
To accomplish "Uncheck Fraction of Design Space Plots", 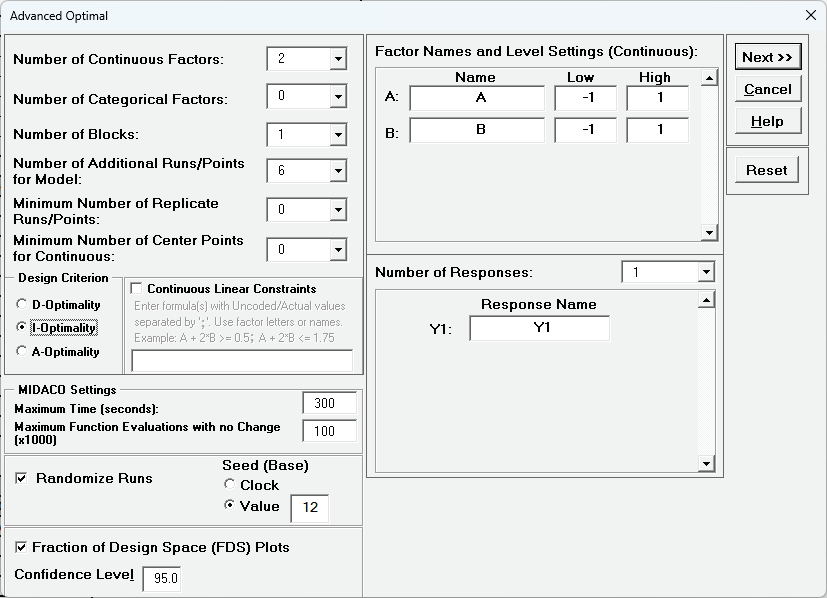I will click(21, 547).
